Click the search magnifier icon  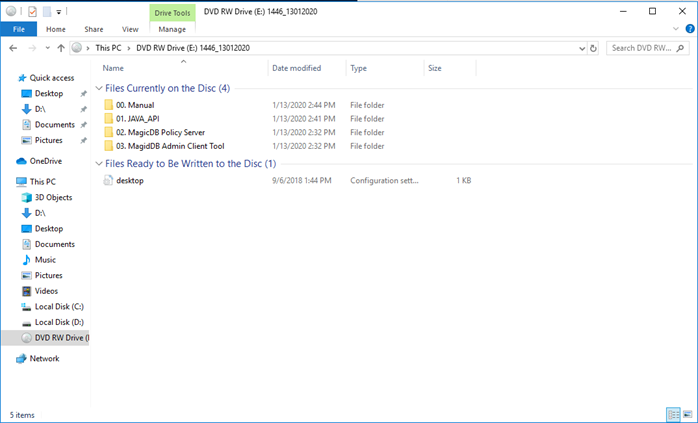(x=680, y=48)
